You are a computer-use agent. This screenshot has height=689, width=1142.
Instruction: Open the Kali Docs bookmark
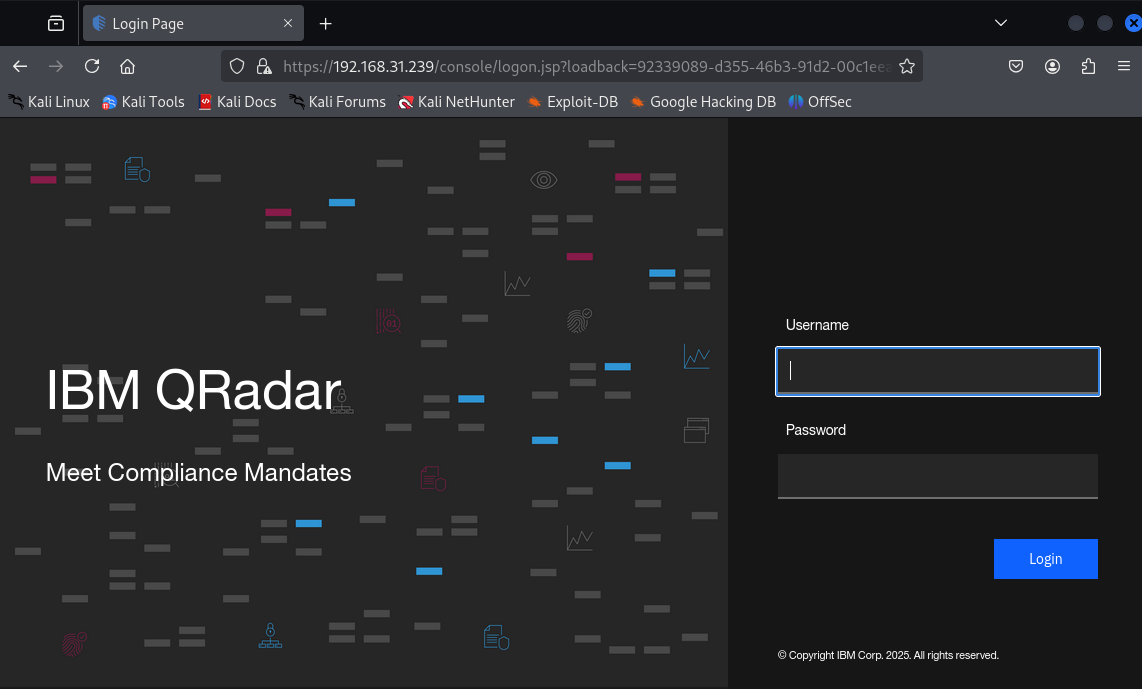pyautogui.click(x=237, y=102)
